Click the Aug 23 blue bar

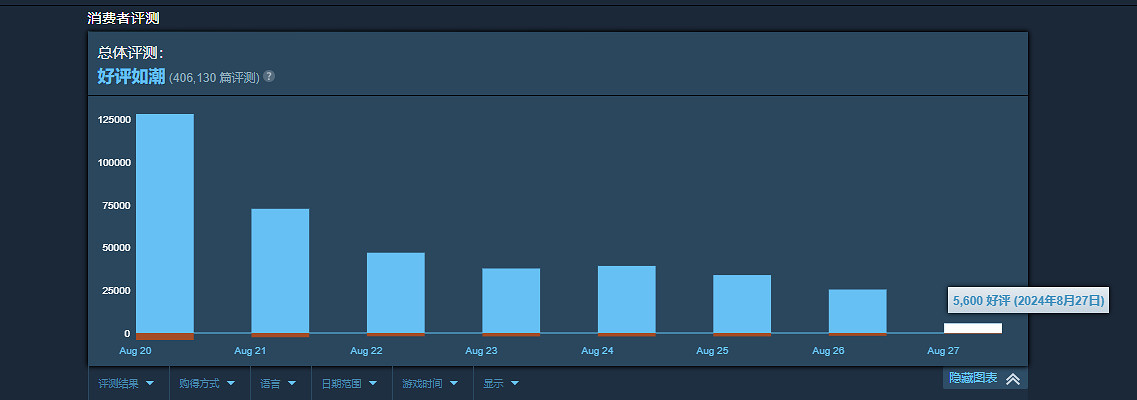click(x=511, y=300)
